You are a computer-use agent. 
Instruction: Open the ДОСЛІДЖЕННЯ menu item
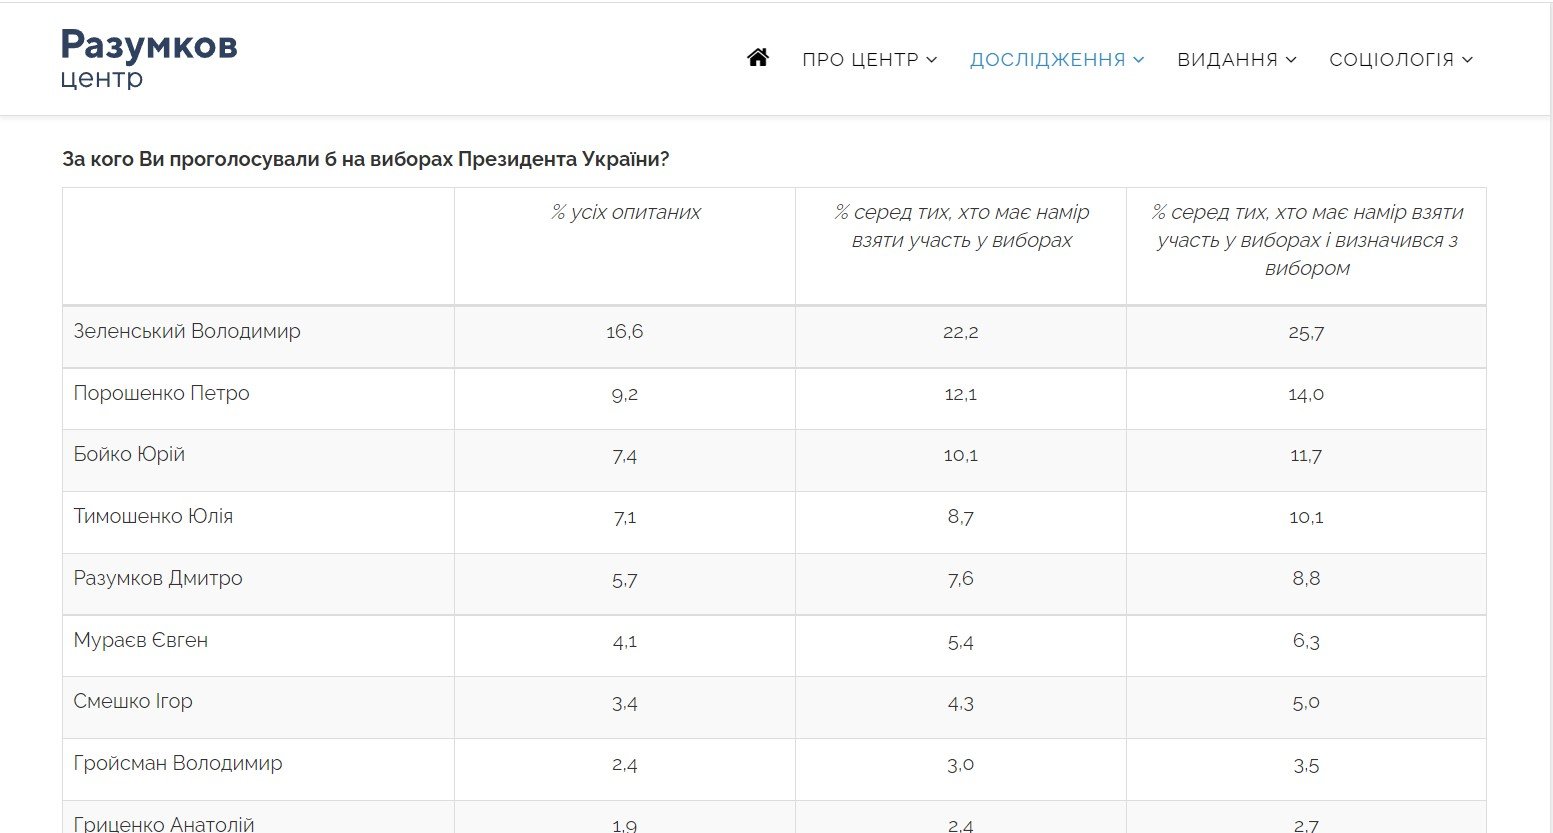[x=1047, y=60]
